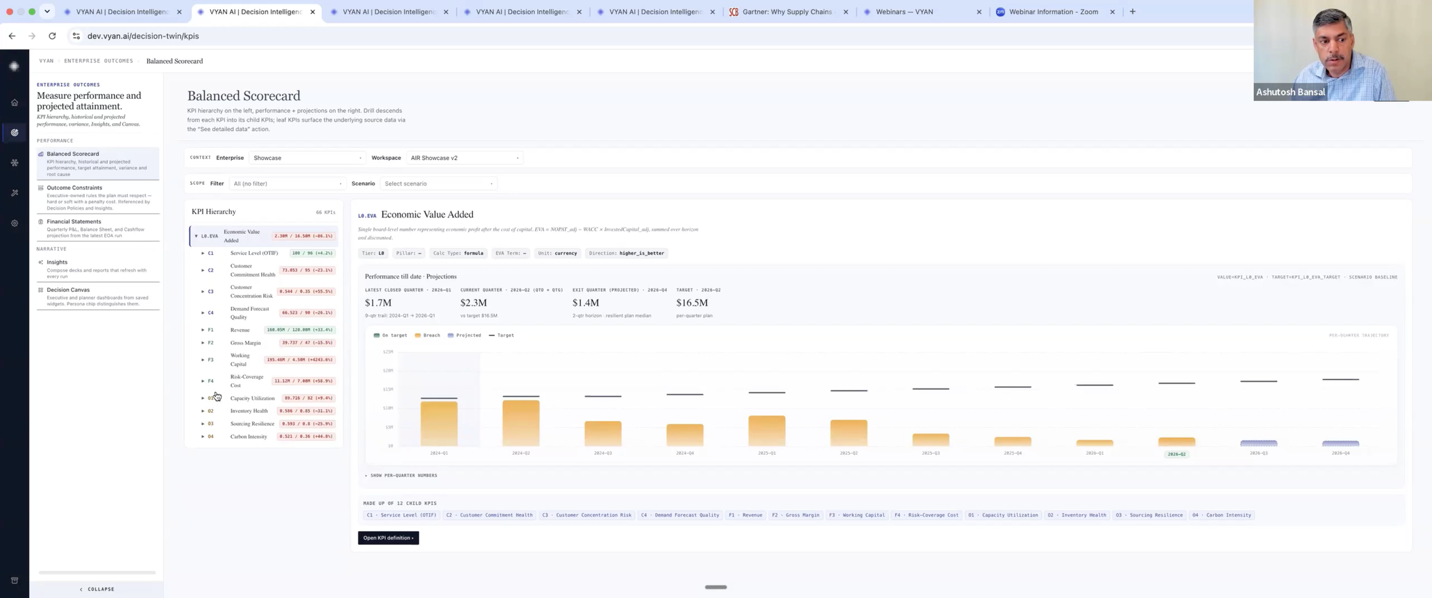The width and height of the screenshot is (1432, 598).
Task: Expand Show per-quarter numbers
Action: tap(401, 476)
